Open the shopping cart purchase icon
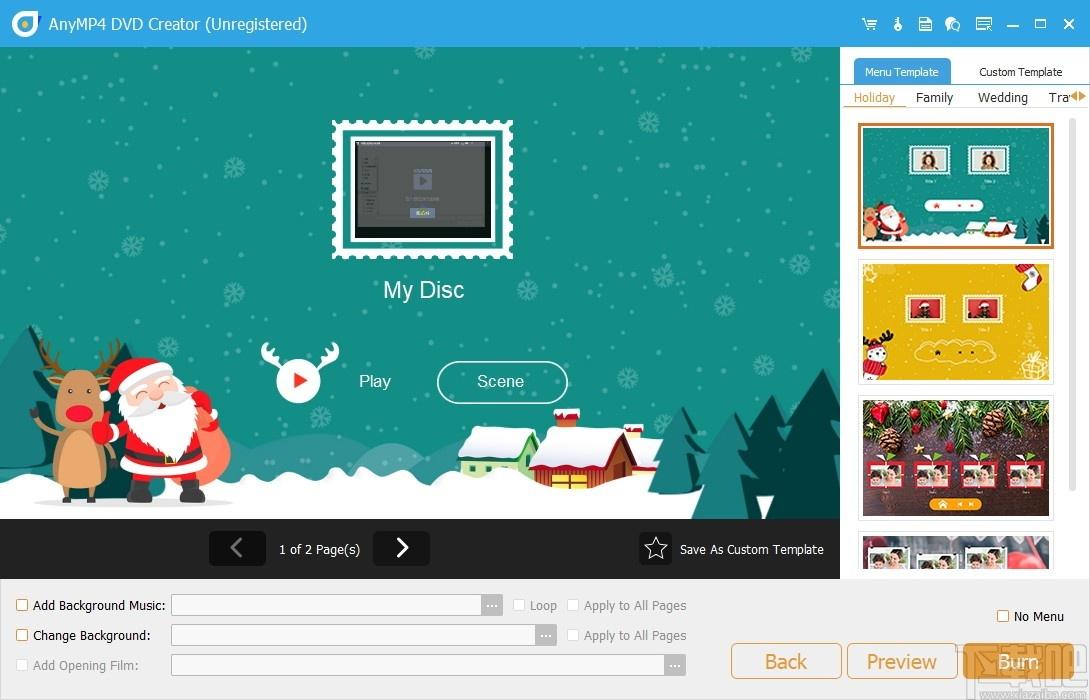 pos(869,24)
